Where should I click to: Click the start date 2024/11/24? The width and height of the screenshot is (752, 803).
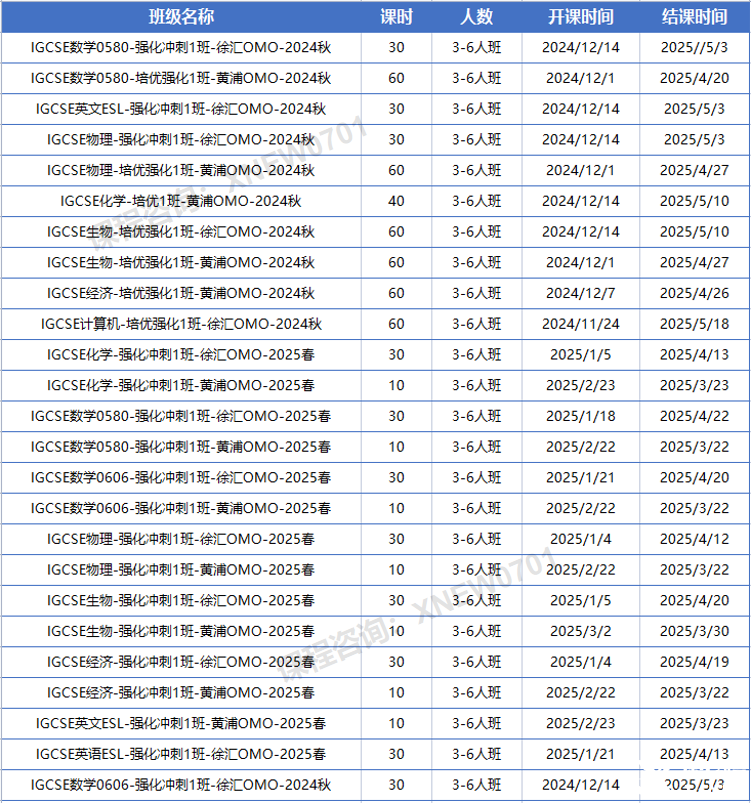[581, 324]
